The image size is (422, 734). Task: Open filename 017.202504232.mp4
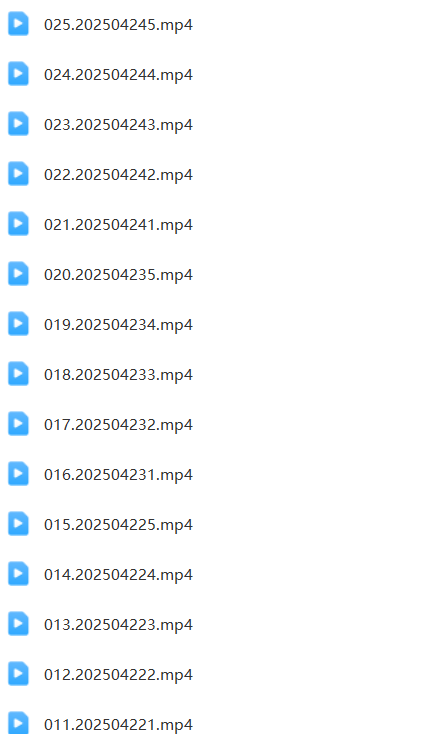118,425
